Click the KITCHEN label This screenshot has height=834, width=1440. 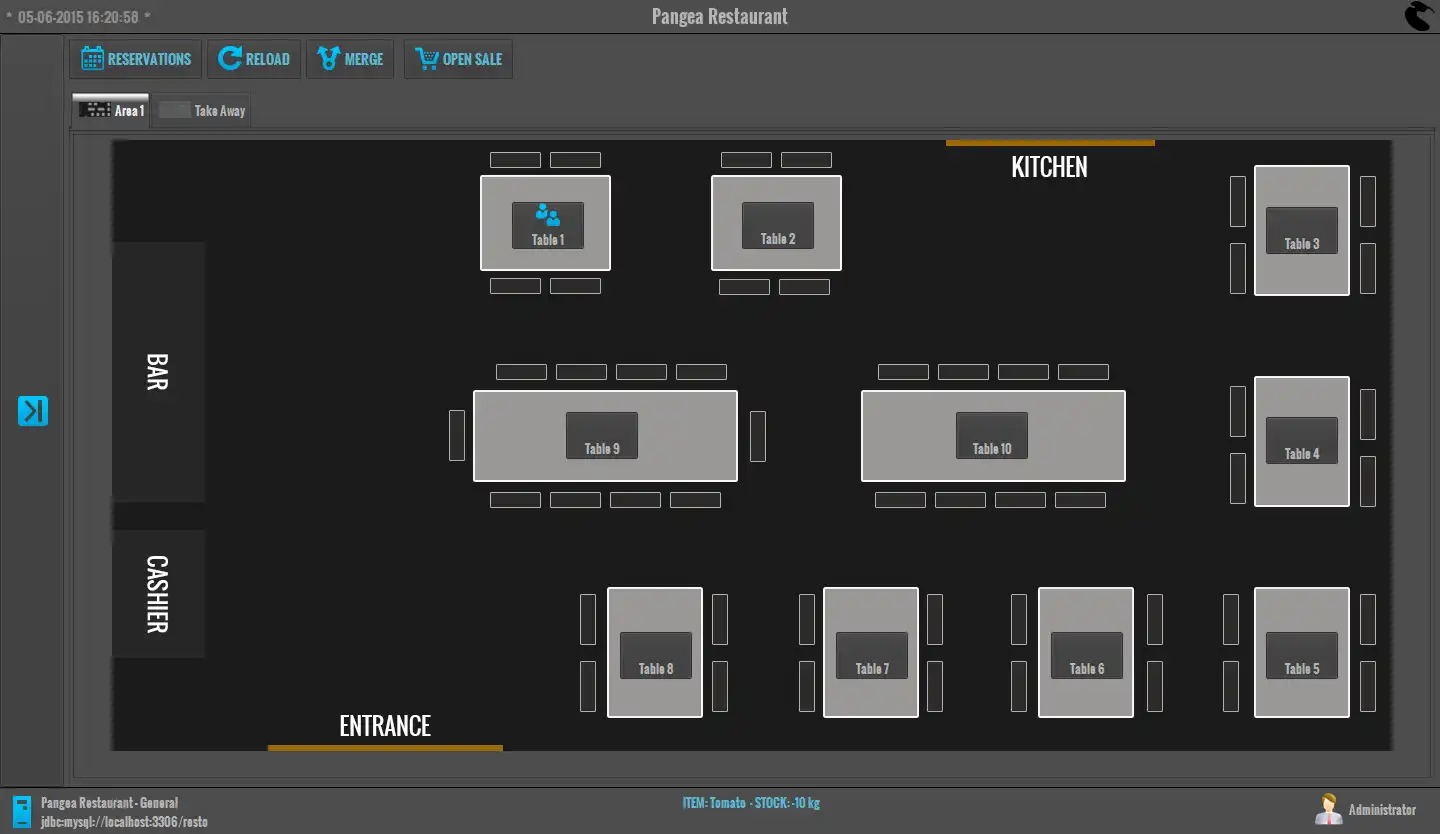[1049, 167]
